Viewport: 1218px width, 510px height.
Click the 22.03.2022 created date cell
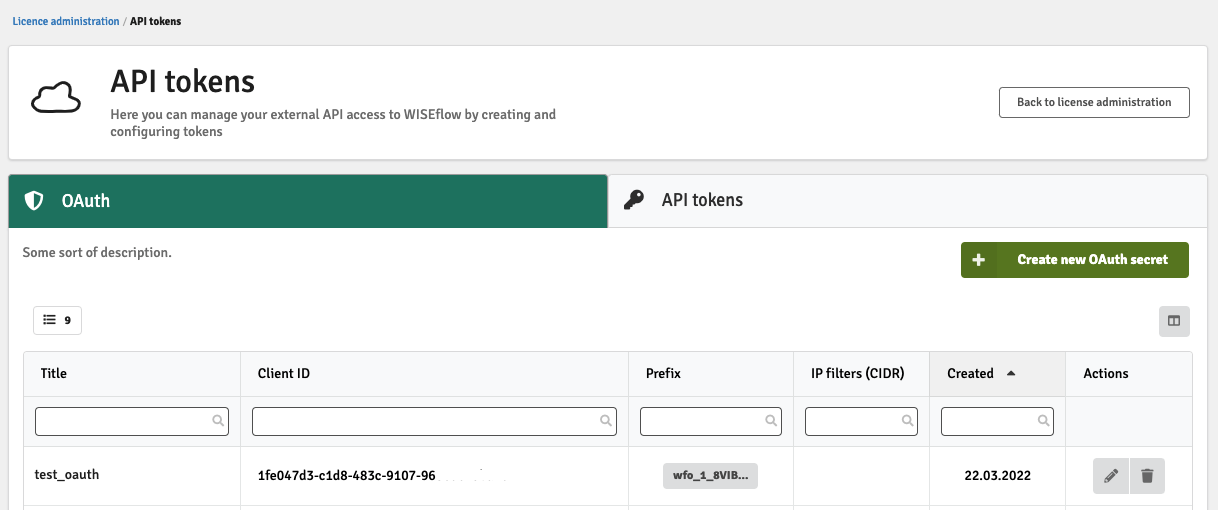click(997, 476)
